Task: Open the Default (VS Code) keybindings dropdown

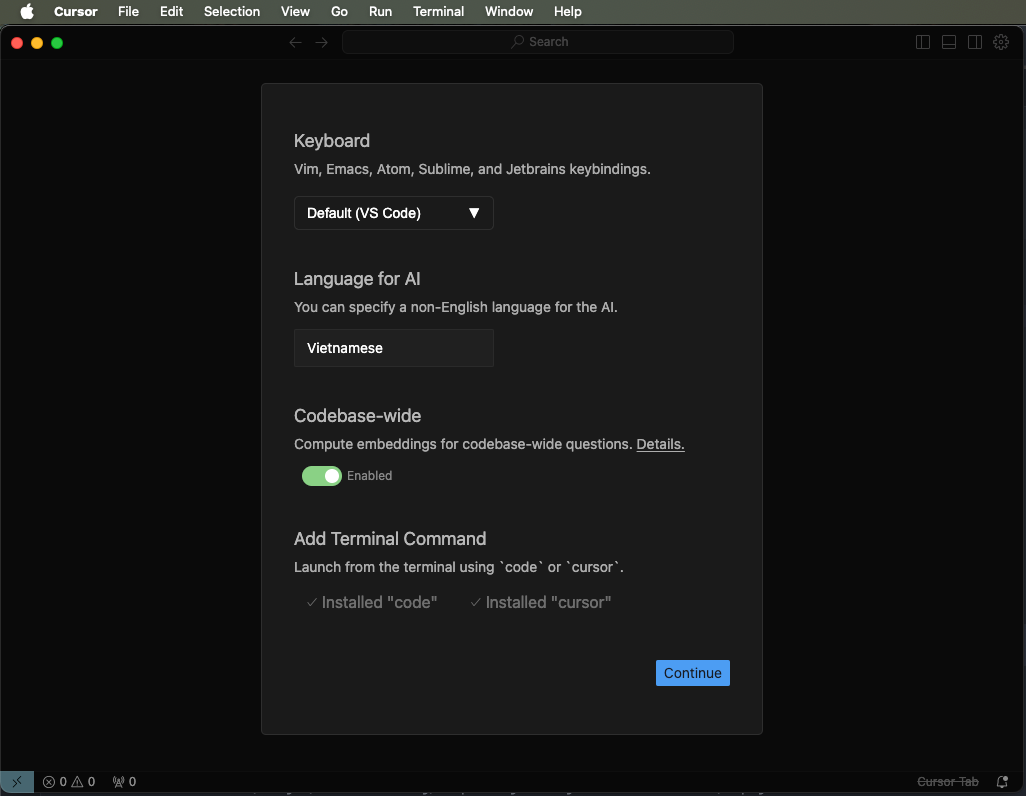Action: [x=393, y=213]
